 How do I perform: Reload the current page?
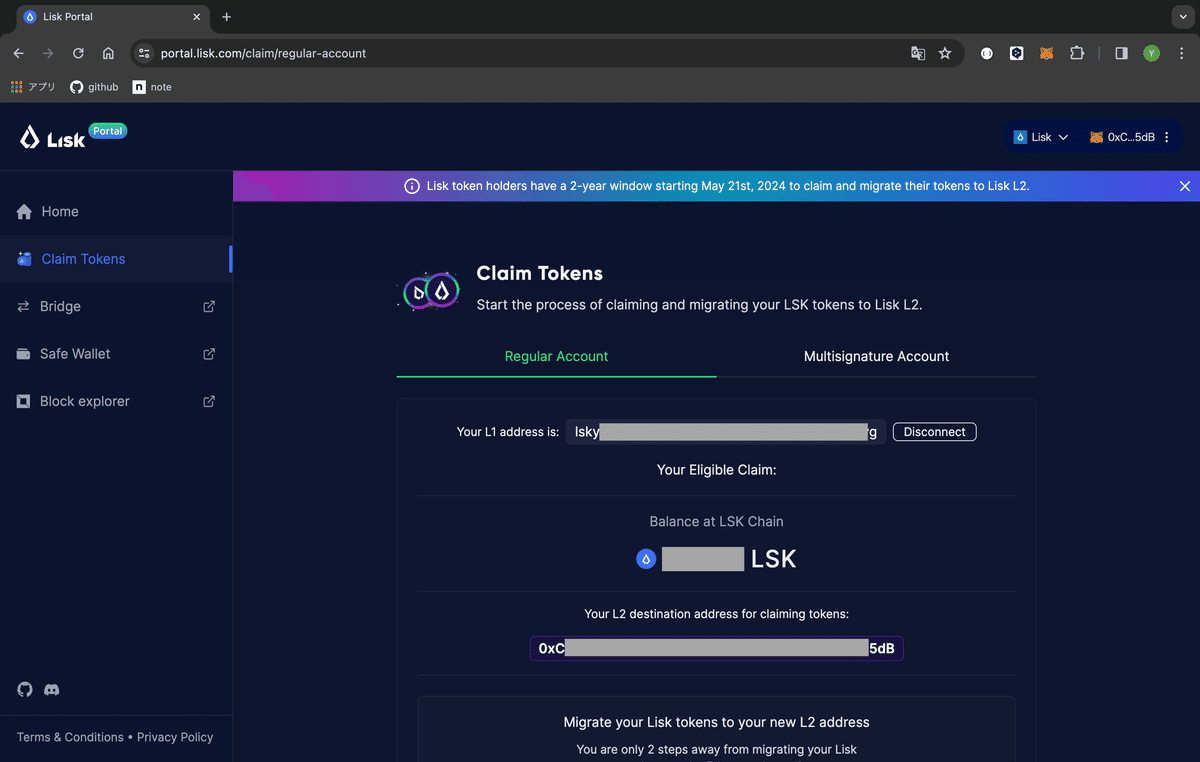[78, 53]
